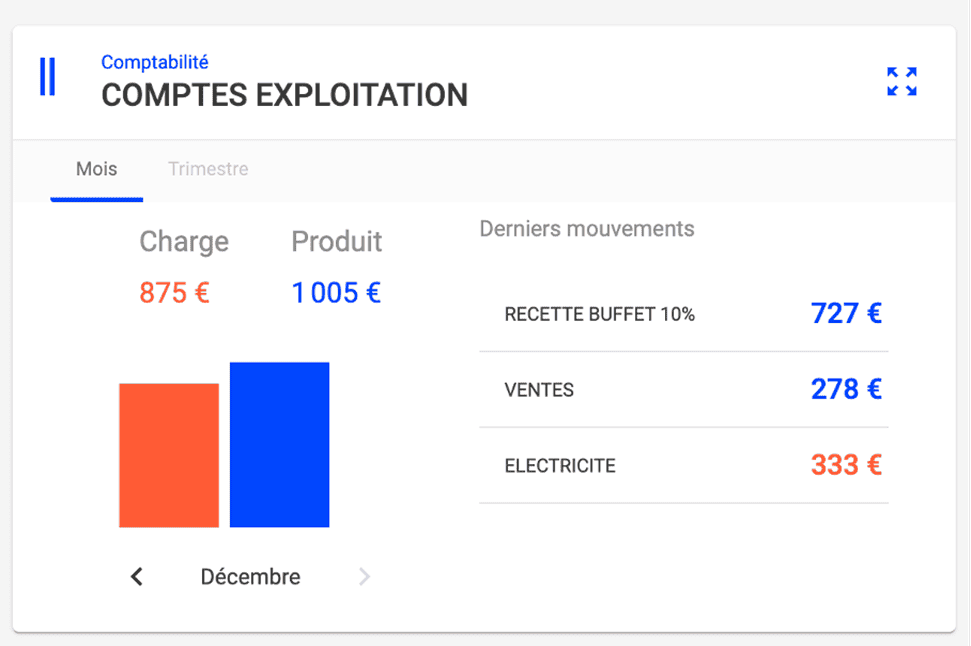Click the 278 € amount
Screen dimensions: 971x646
846,389
